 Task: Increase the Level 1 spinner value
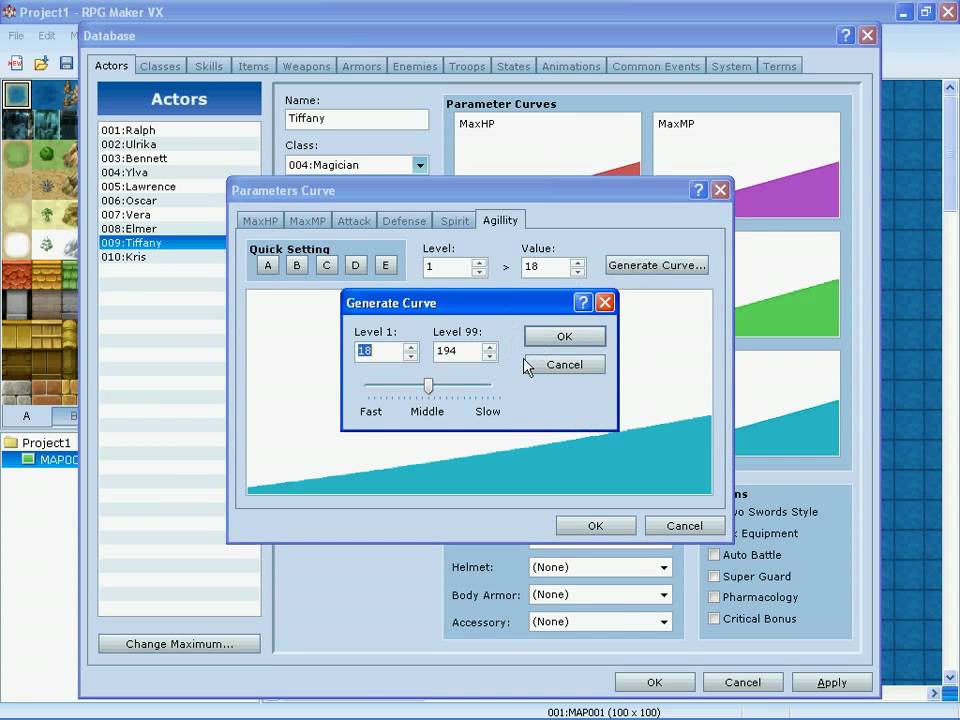tap(411, 347)
